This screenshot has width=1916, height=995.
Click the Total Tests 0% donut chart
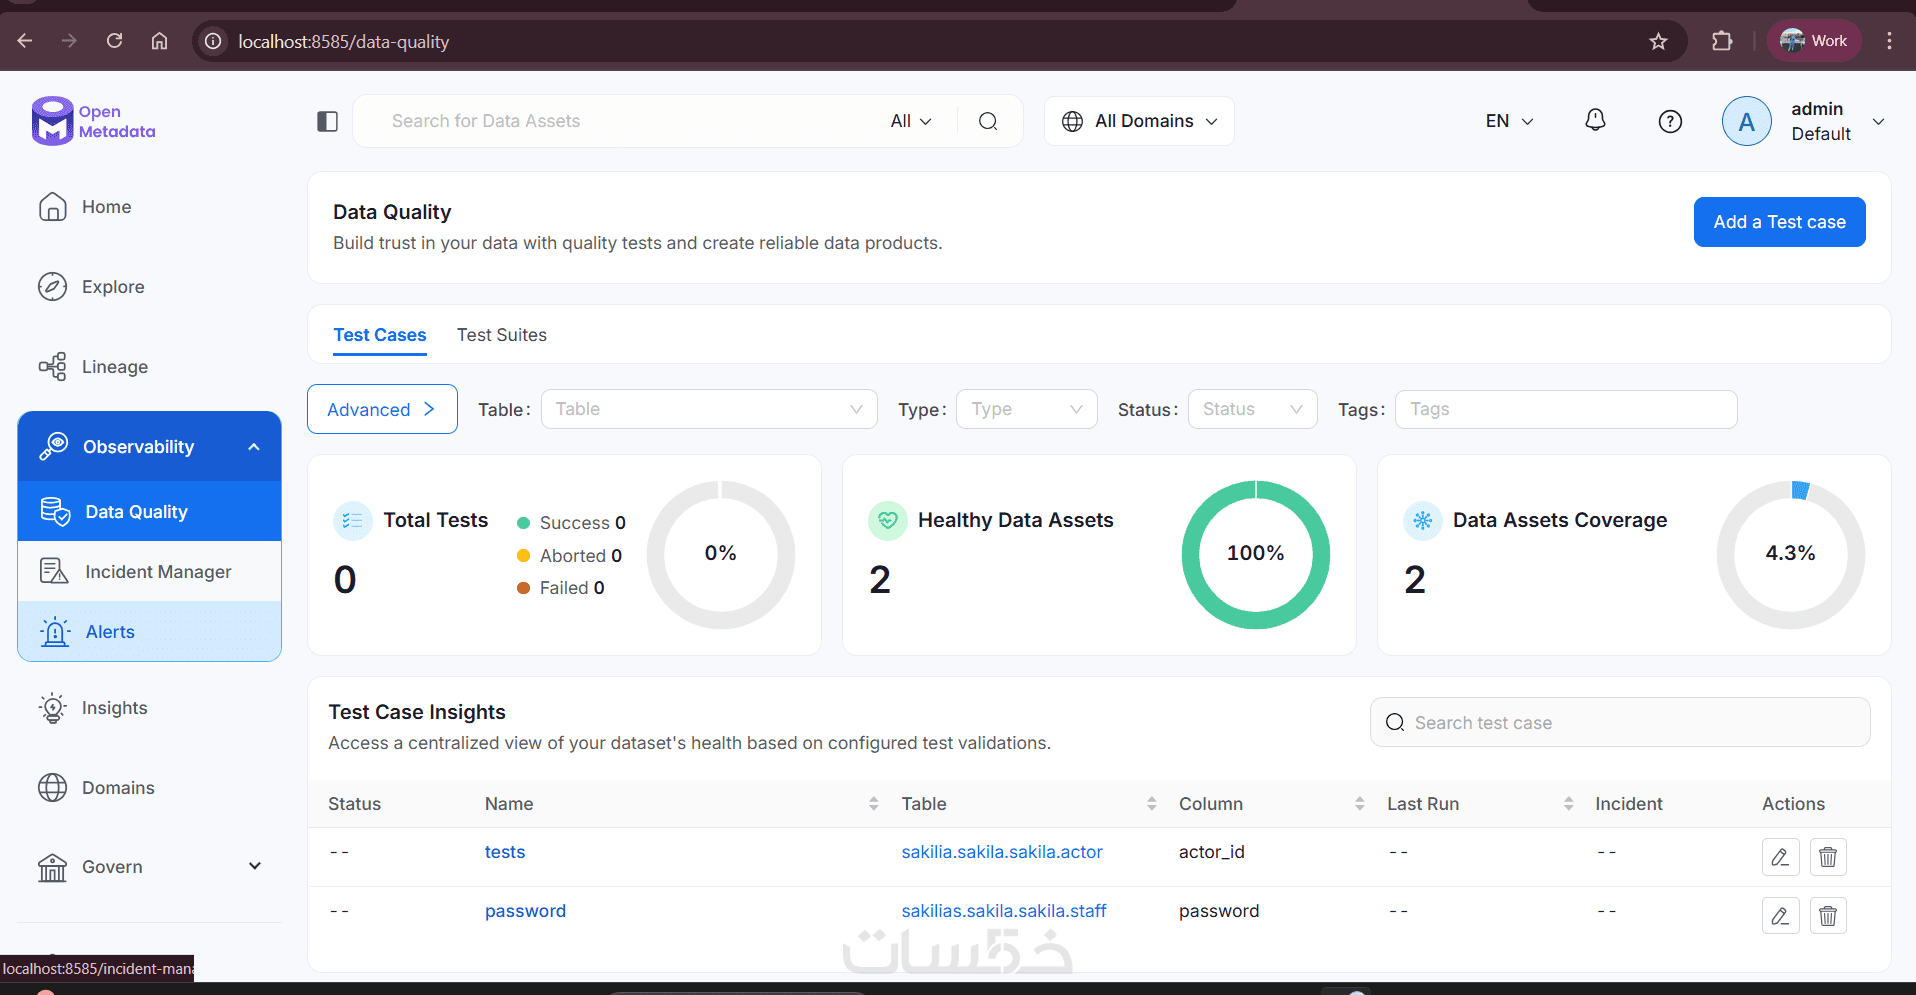pos(720,554)
